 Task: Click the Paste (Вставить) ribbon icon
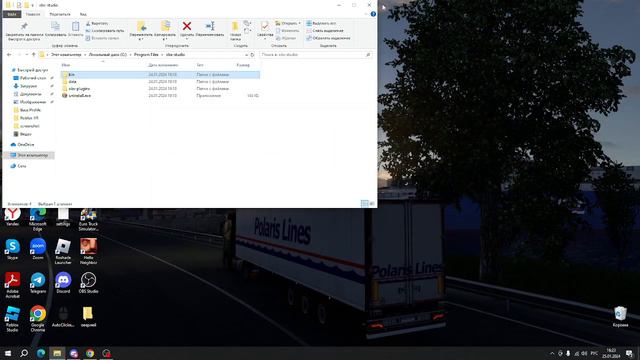[76, 29]
